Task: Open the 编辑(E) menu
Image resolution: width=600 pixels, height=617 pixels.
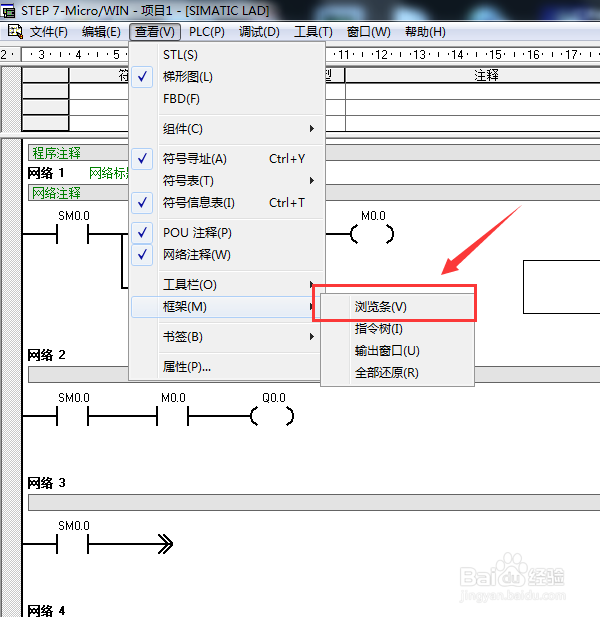Action: point(101,32)
